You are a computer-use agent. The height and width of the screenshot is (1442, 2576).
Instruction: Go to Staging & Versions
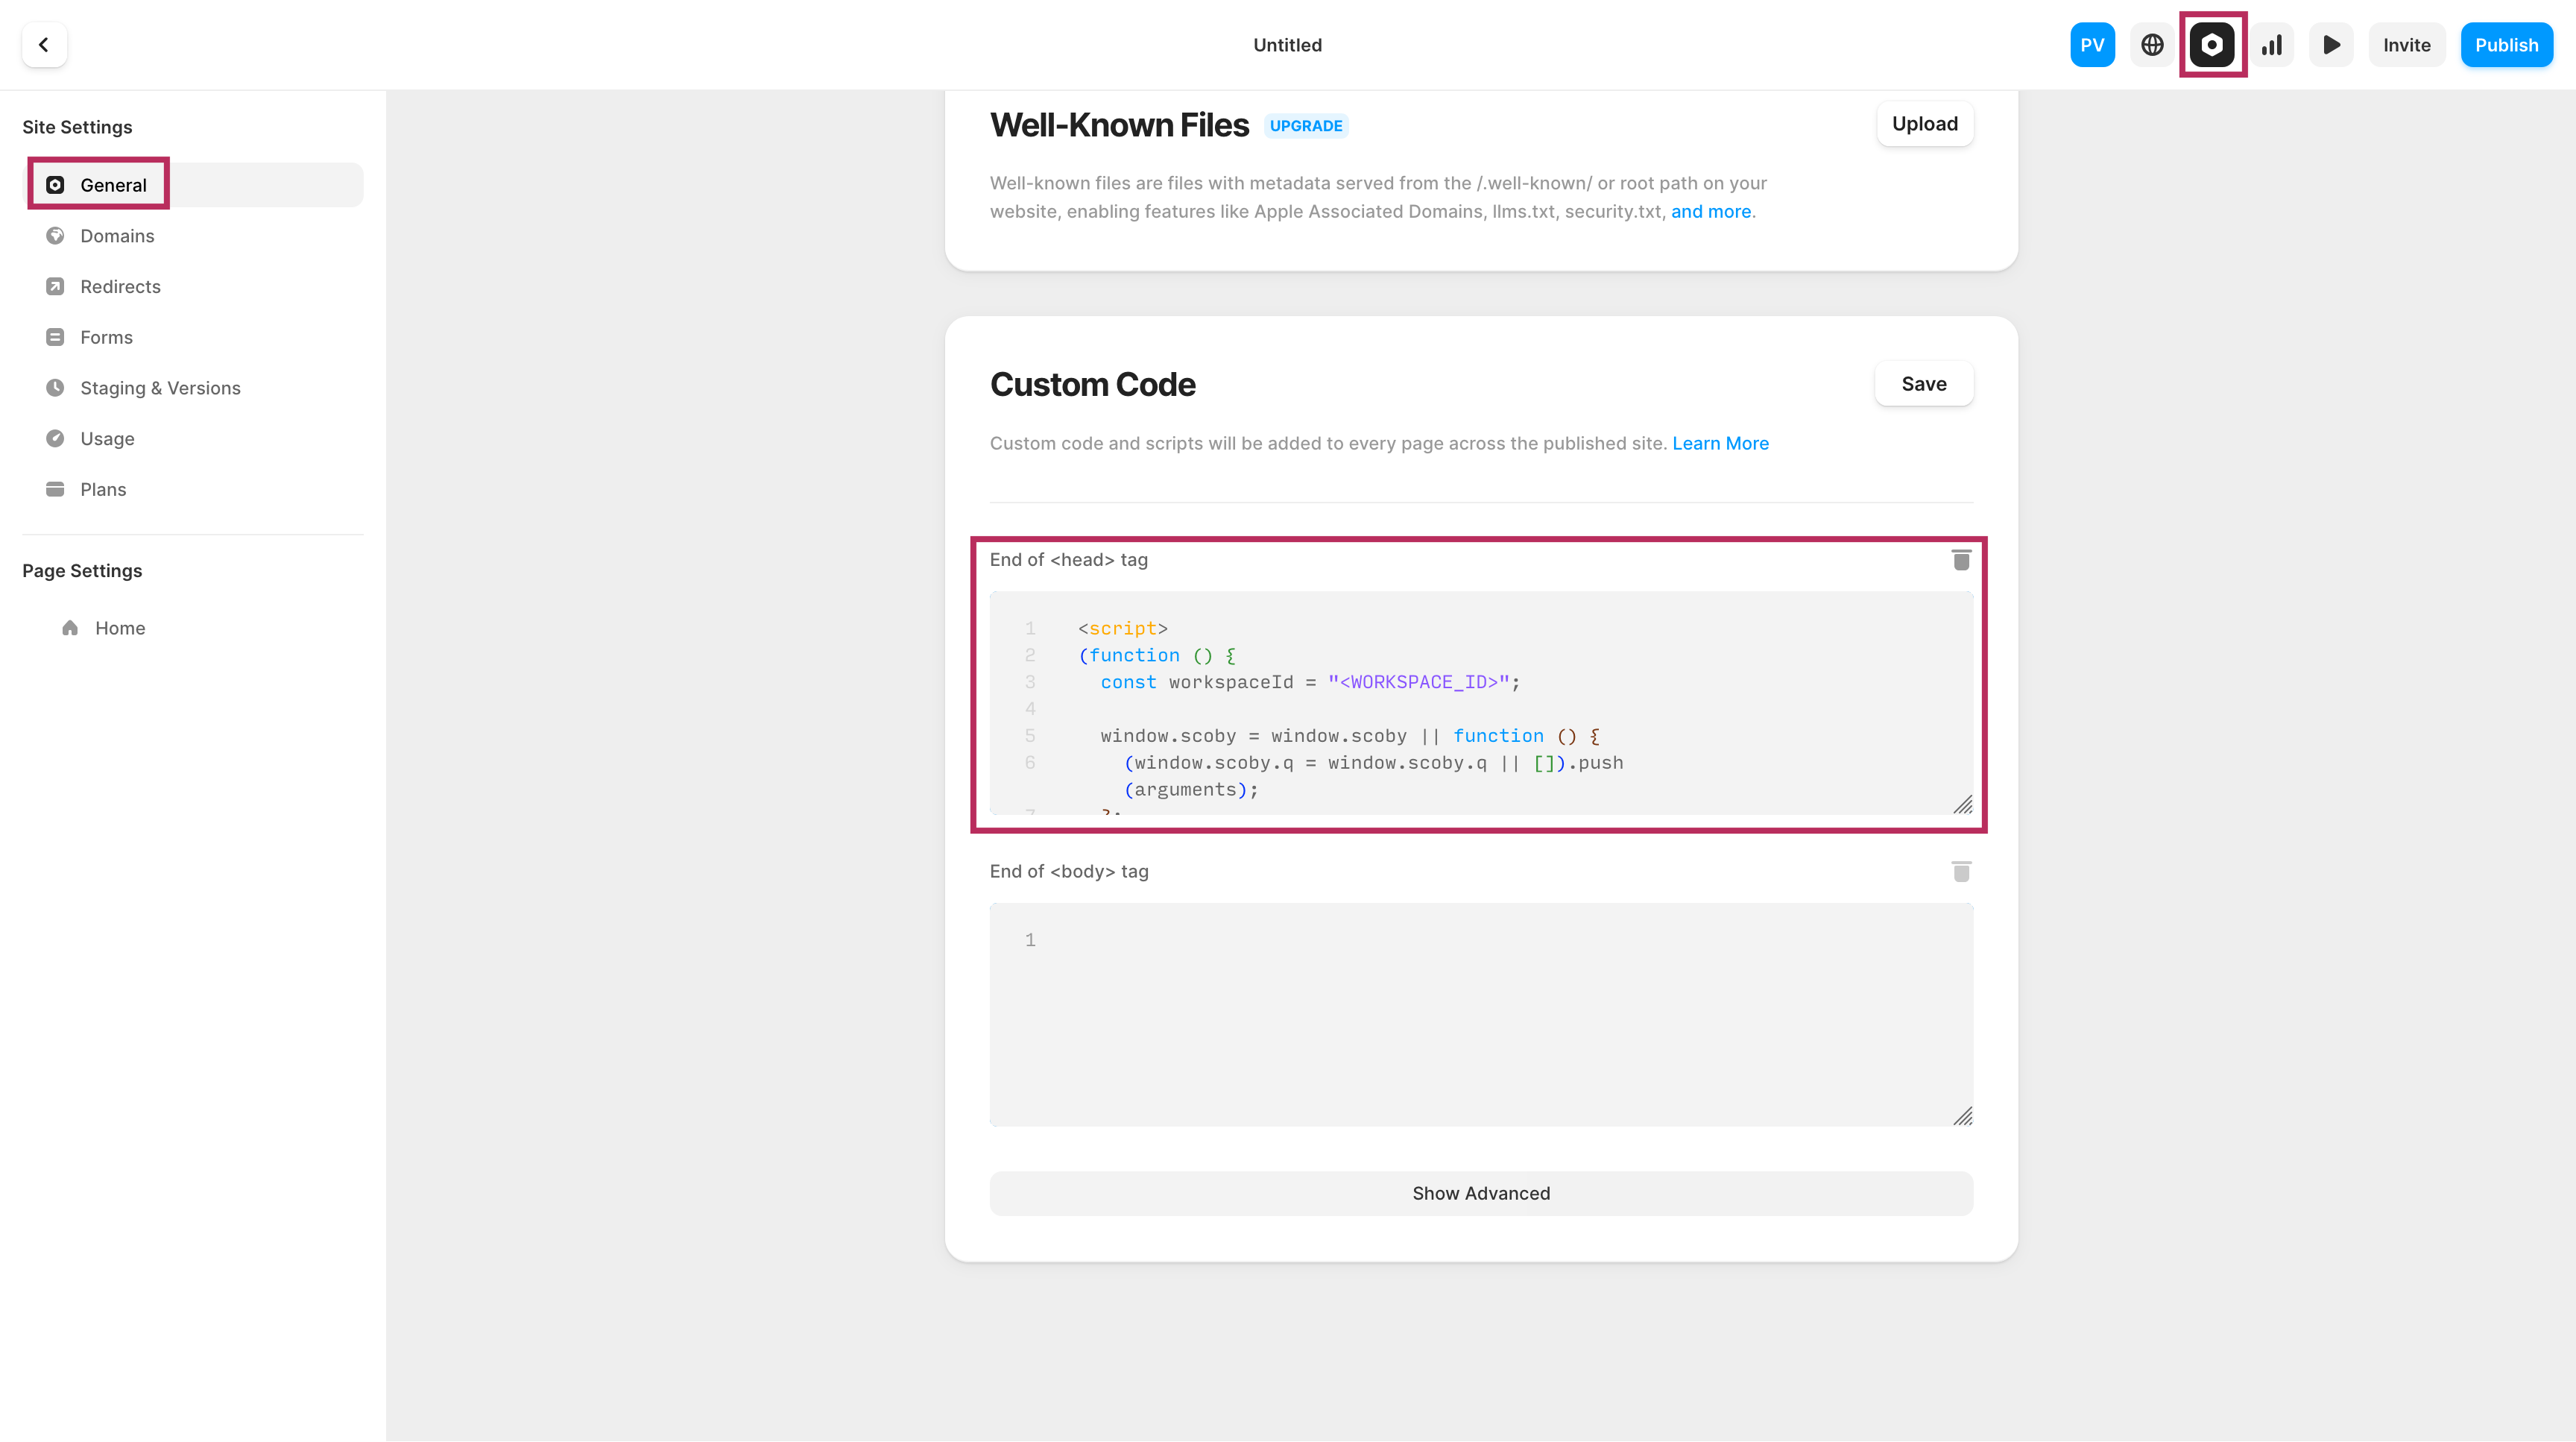(160, 388)
